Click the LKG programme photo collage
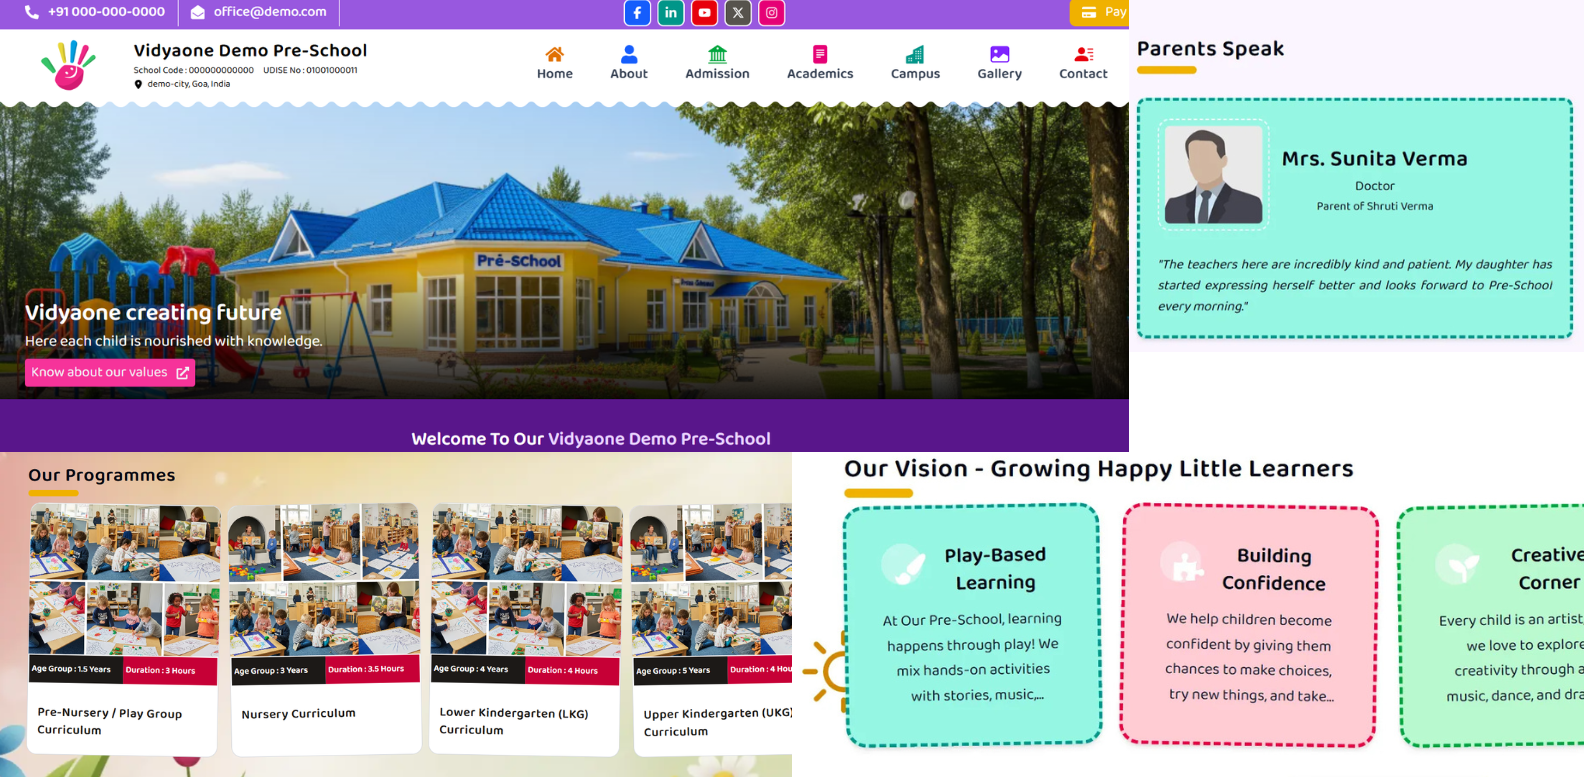The height and width of the screenshot is (777, 1584). tap(527, 580)
